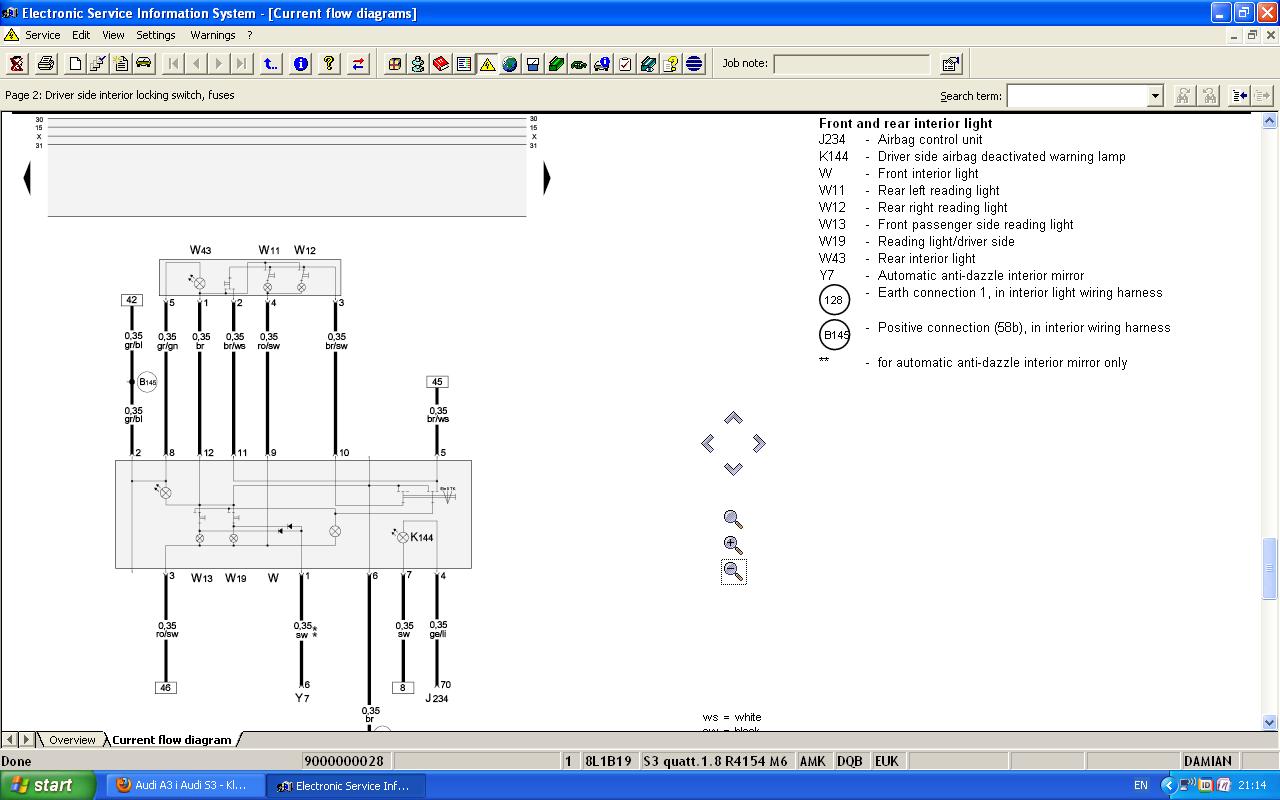Viewport: 1280px width, 800px height.
Task: Go to previous page arrow button
Action: 196,64
